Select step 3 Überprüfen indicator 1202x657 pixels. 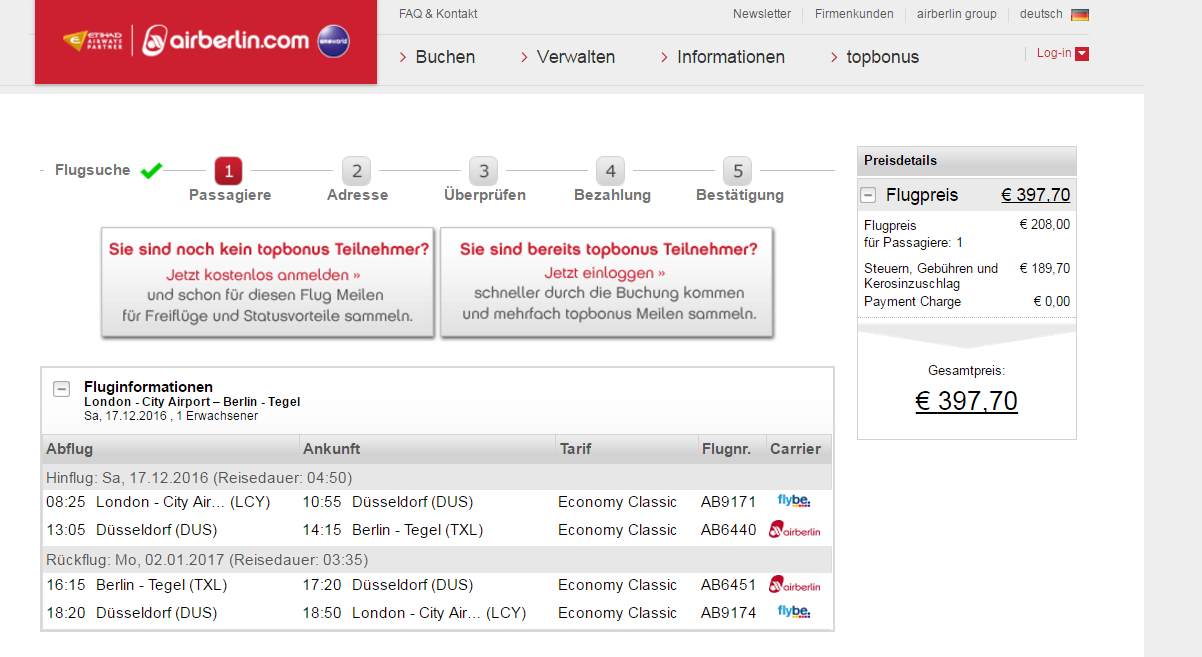click(x=484, y=171)
